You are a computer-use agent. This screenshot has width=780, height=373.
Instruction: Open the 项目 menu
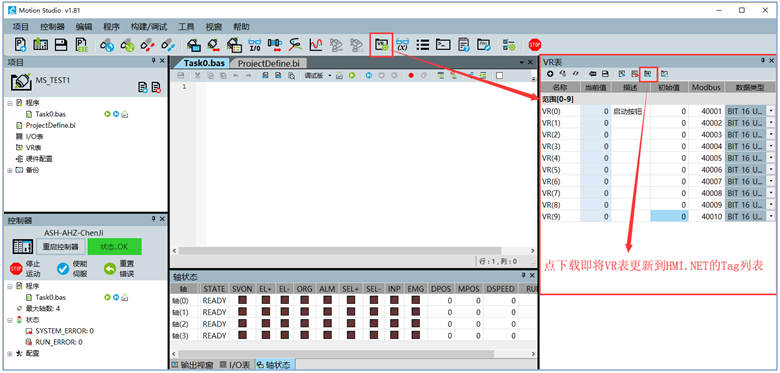click(x=21, y=27)
